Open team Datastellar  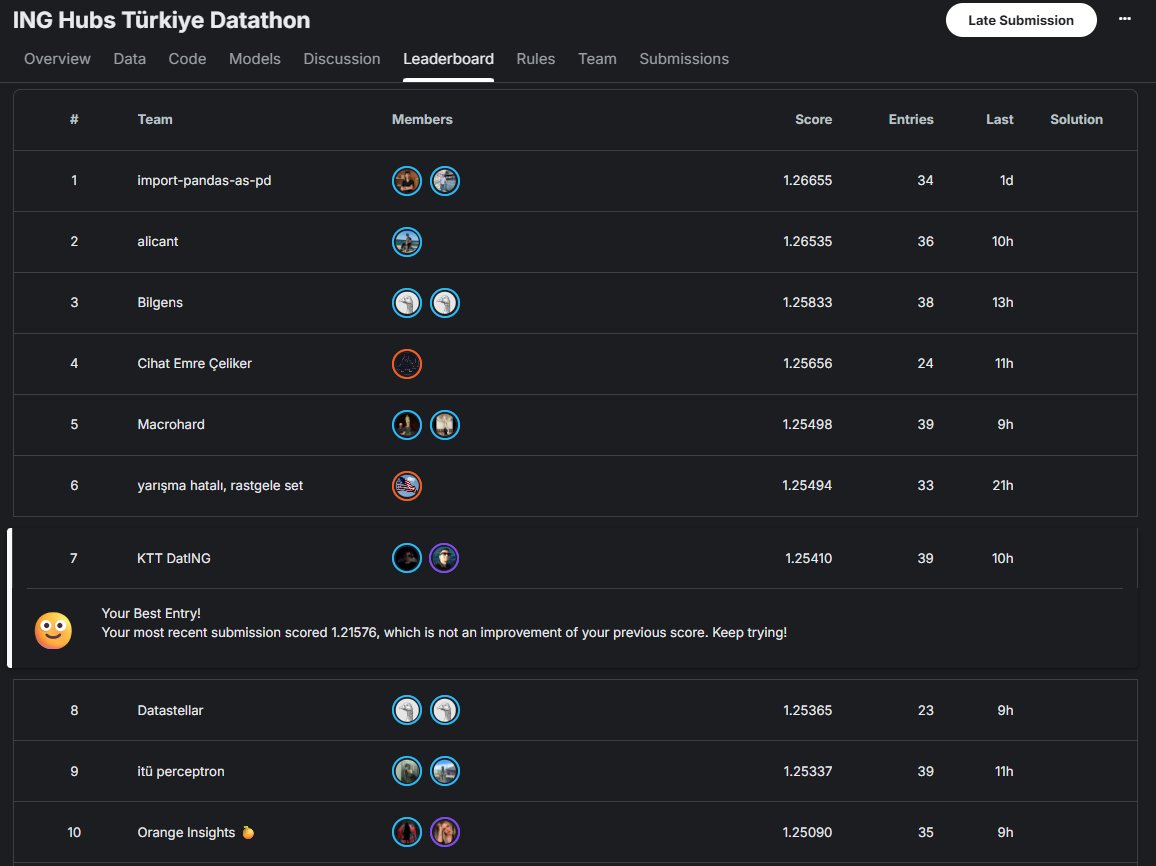click(x=170, y=710)
